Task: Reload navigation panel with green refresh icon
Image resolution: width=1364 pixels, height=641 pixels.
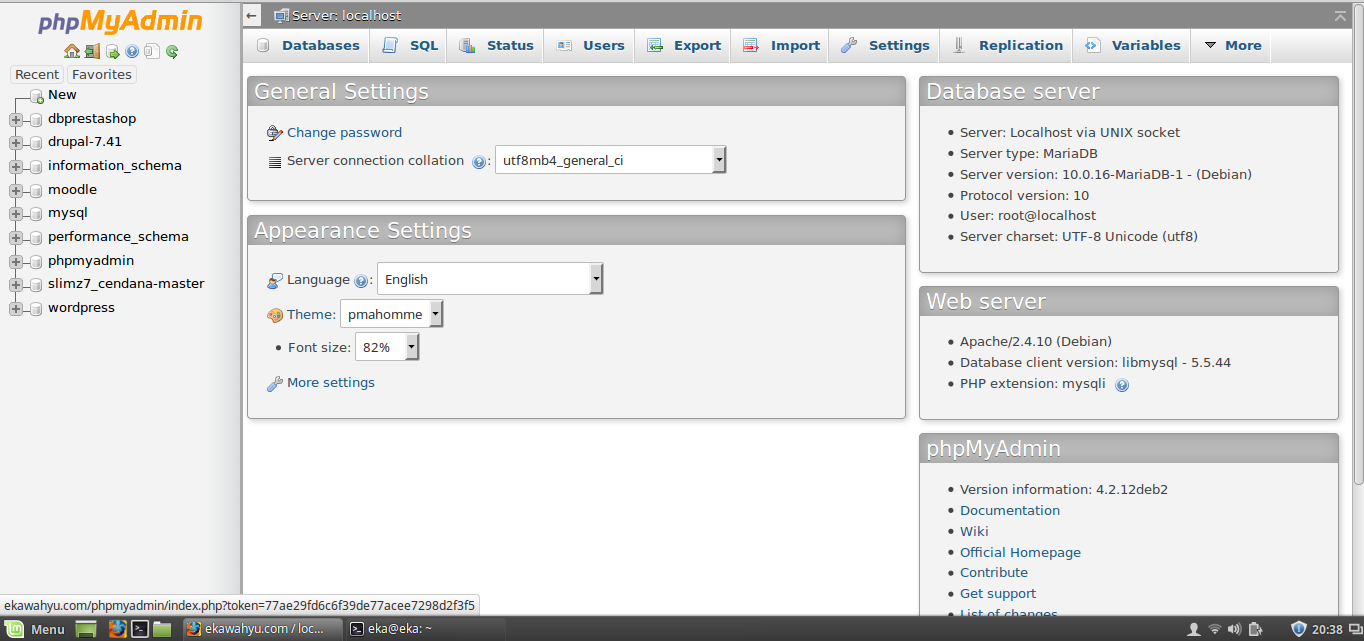Action: point(172,51)
